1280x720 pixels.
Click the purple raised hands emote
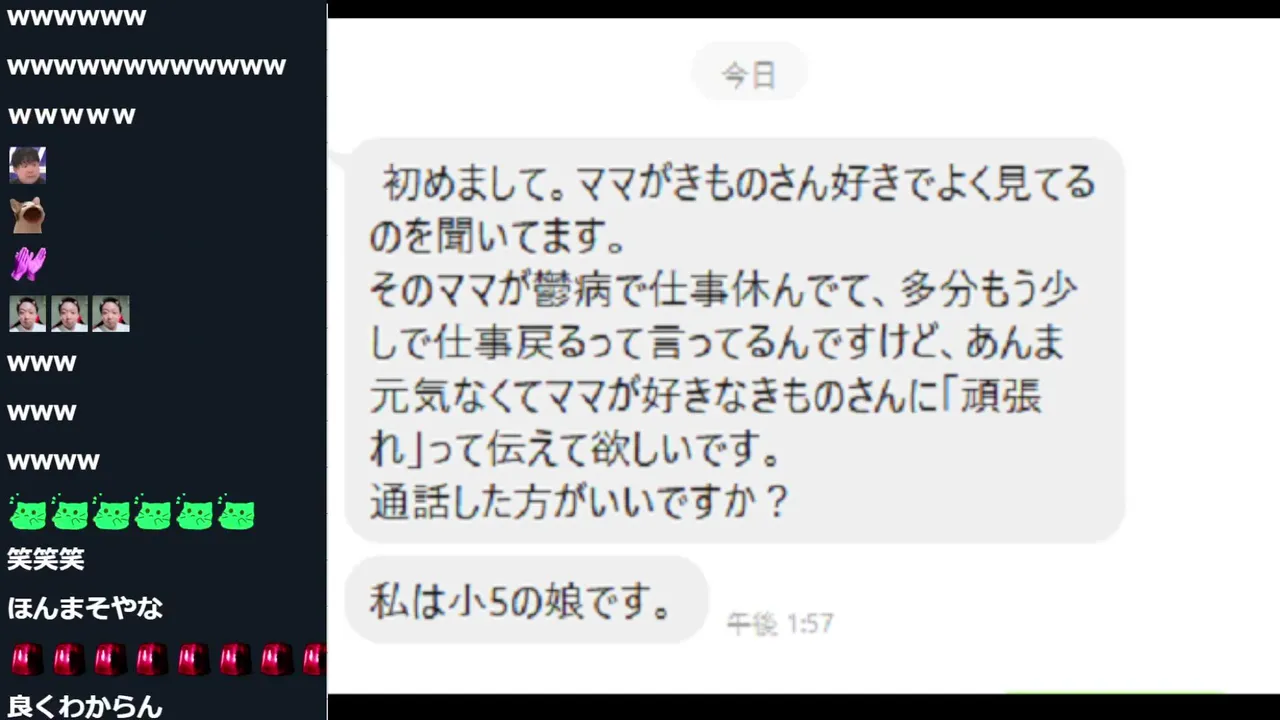(28, 264)
